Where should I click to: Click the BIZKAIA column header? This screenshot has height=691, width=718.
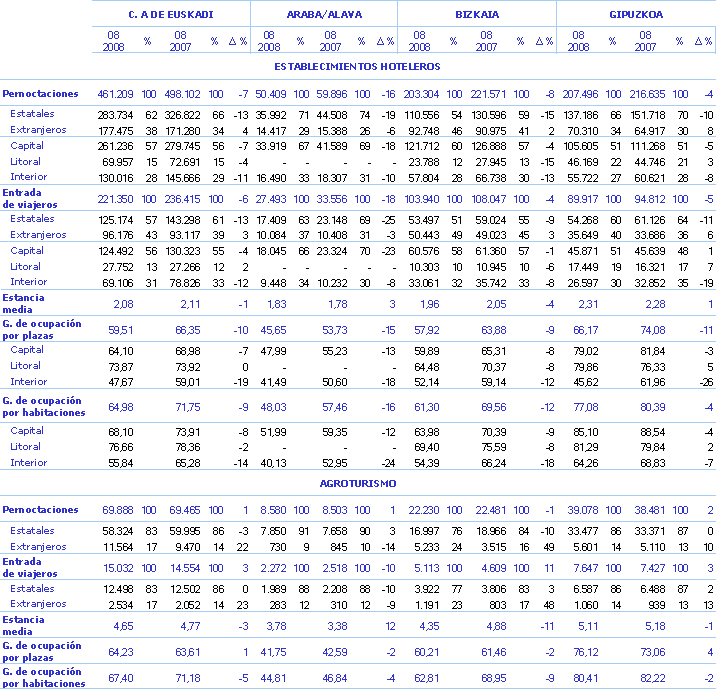point(477,15)
